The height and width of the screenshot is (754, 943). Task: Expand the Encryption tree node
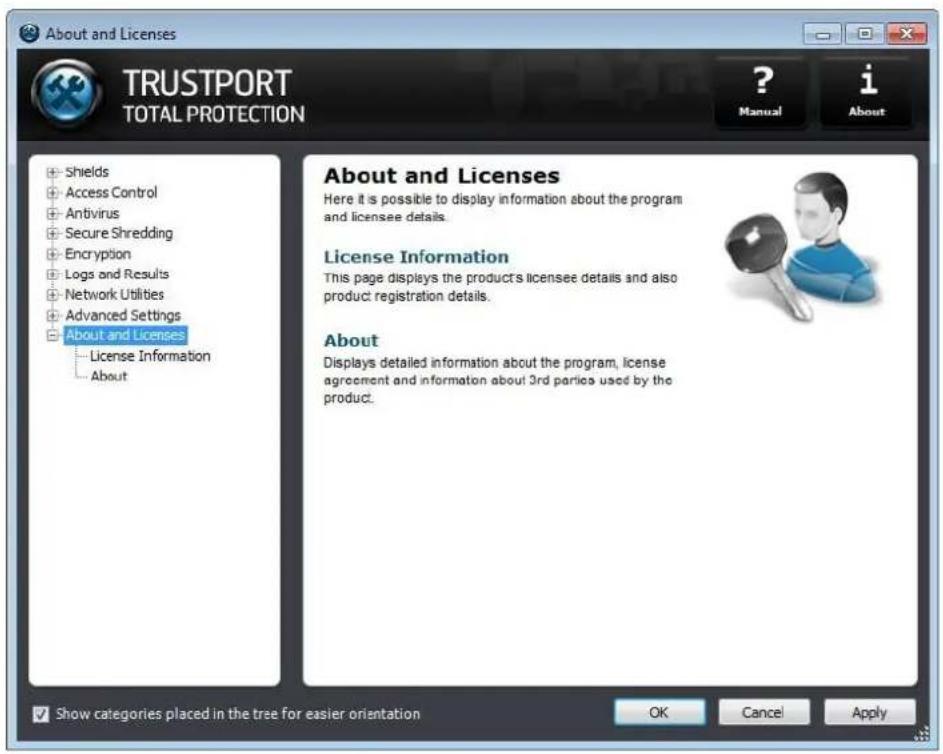click(52, 254)
